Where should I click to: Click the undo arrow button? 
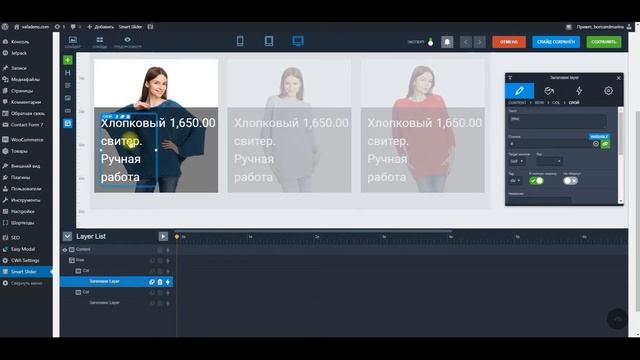tap(466, 42)
